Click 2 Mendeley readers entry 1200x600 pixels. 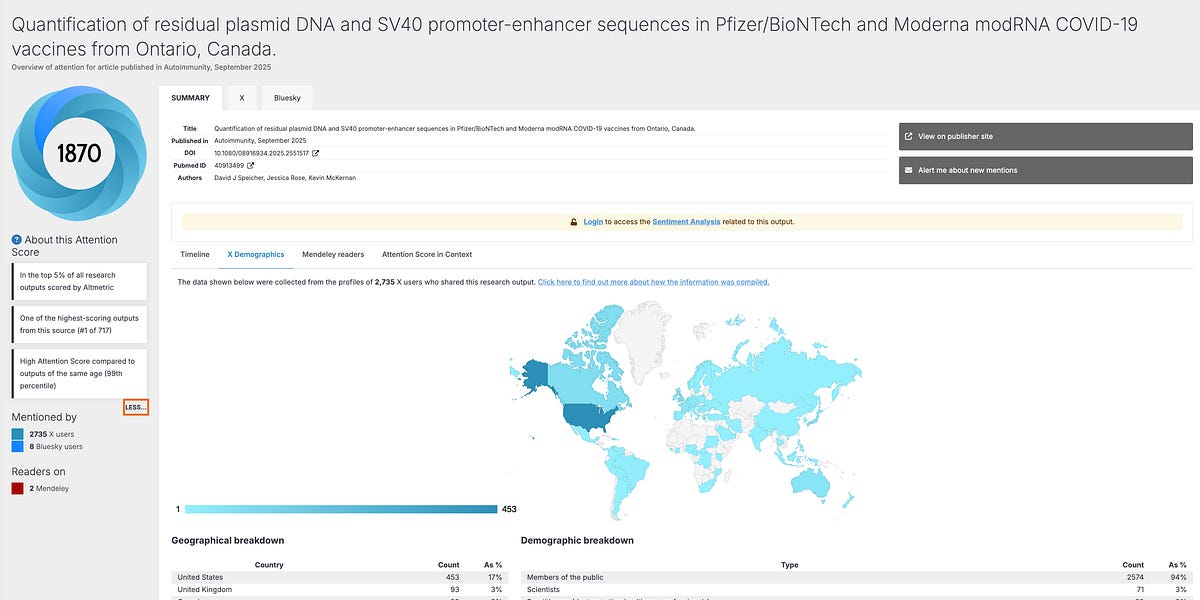pos(49,488)
